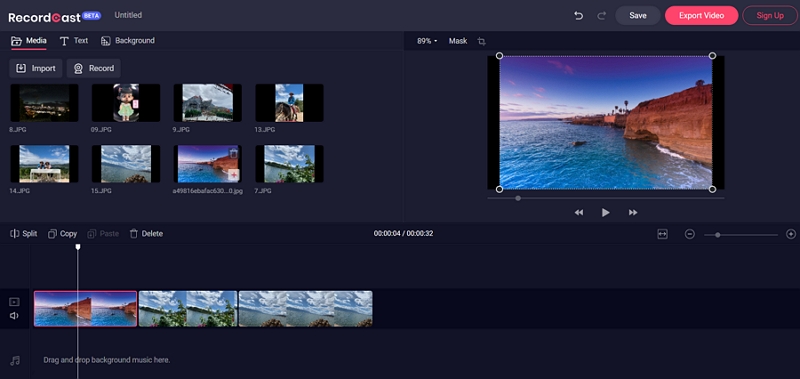This screenshot has height=379, width=800.
Task: Select the second flowers clip in timeline
Action: tap(188, 309)
